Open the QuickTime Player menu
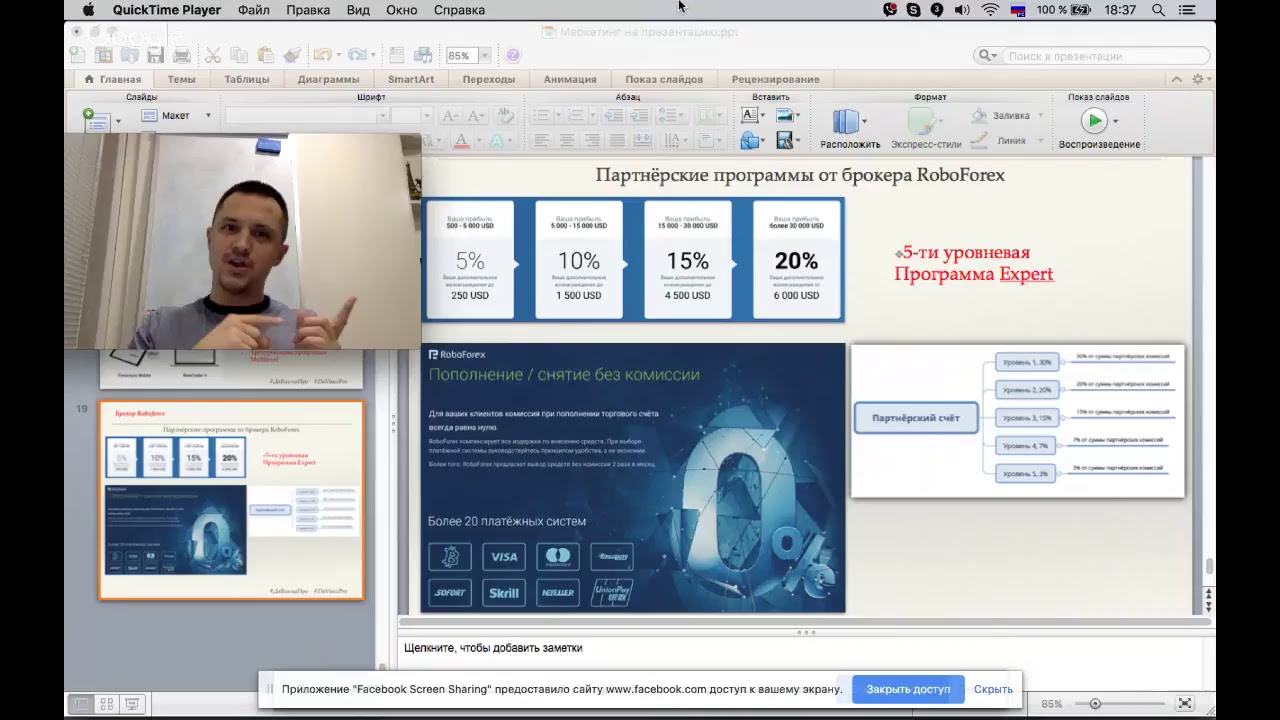The width and height of the screenshot is (1280, 720). 166,10
